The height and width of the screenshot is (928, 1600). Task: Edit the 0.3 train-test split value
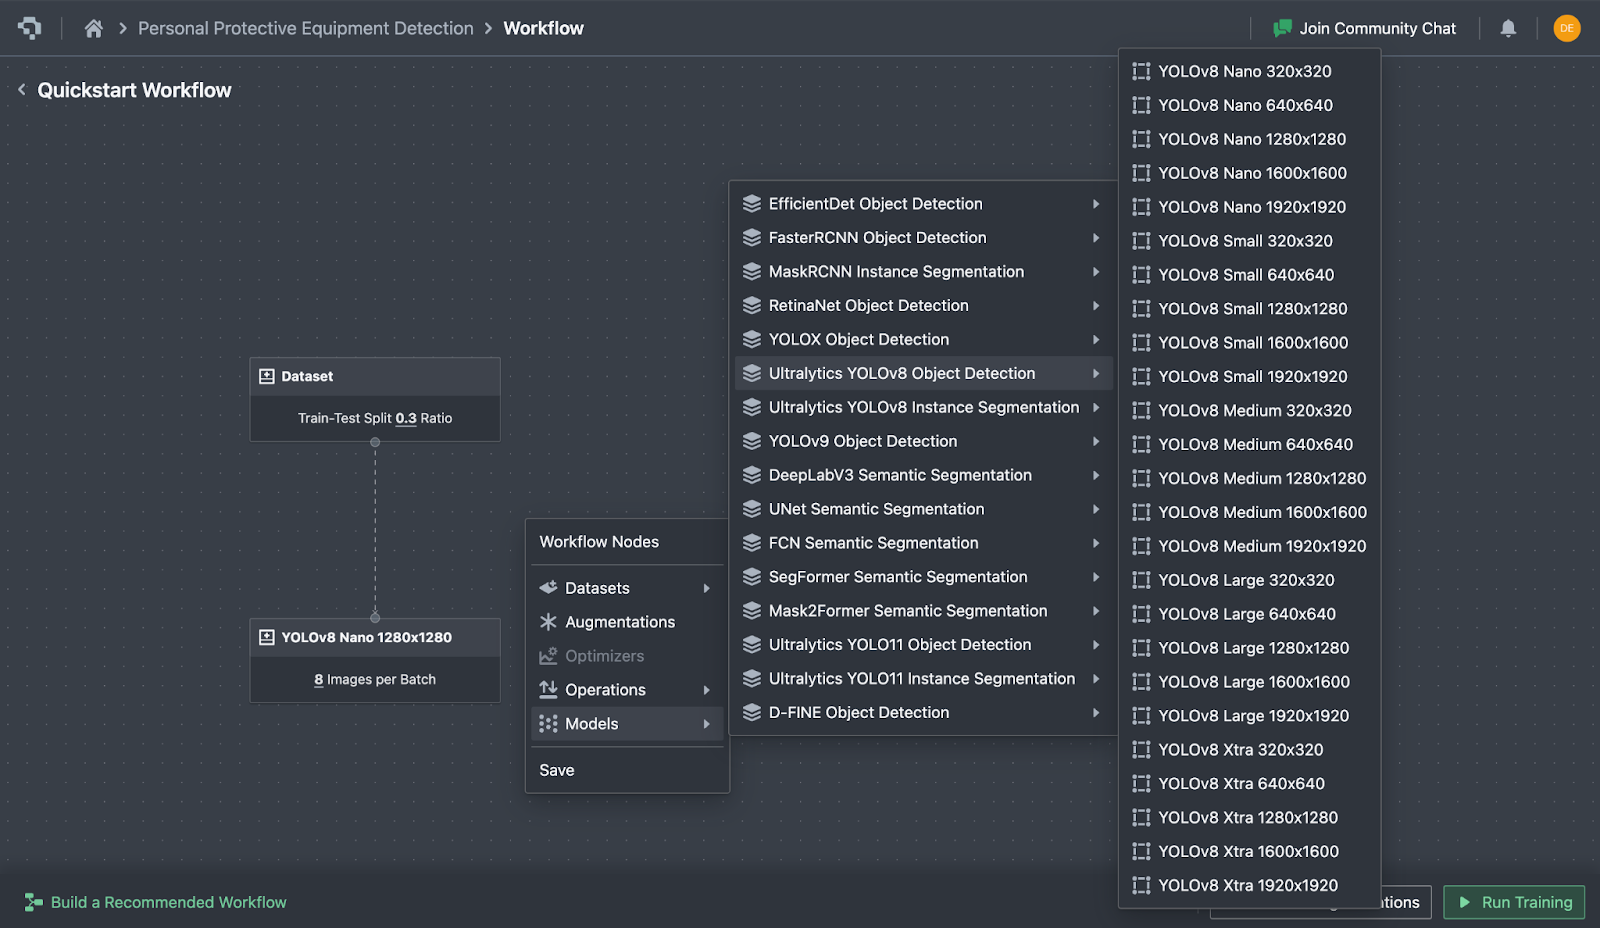[x=406, y=418]
